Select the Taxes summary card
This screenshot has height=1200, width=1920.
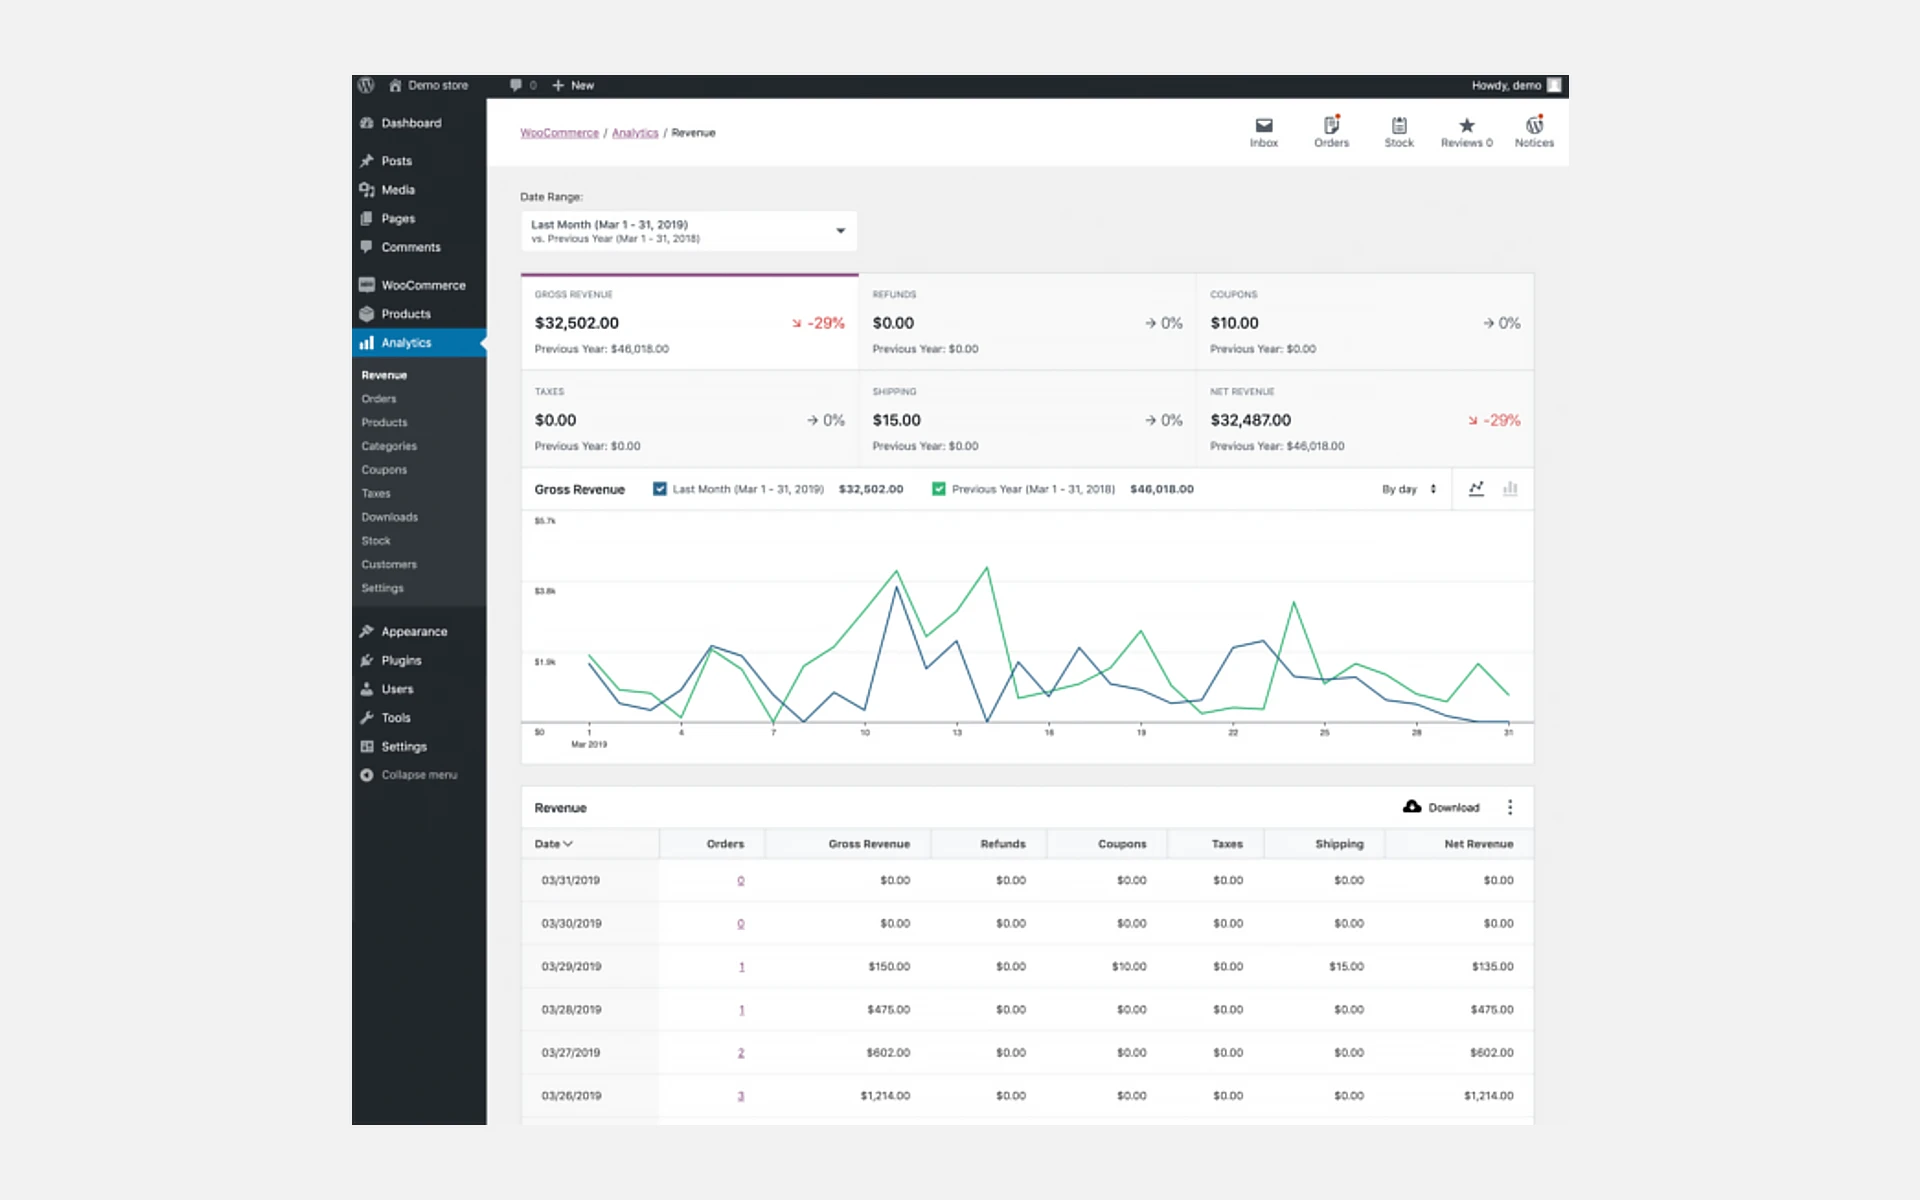point(689,419)
